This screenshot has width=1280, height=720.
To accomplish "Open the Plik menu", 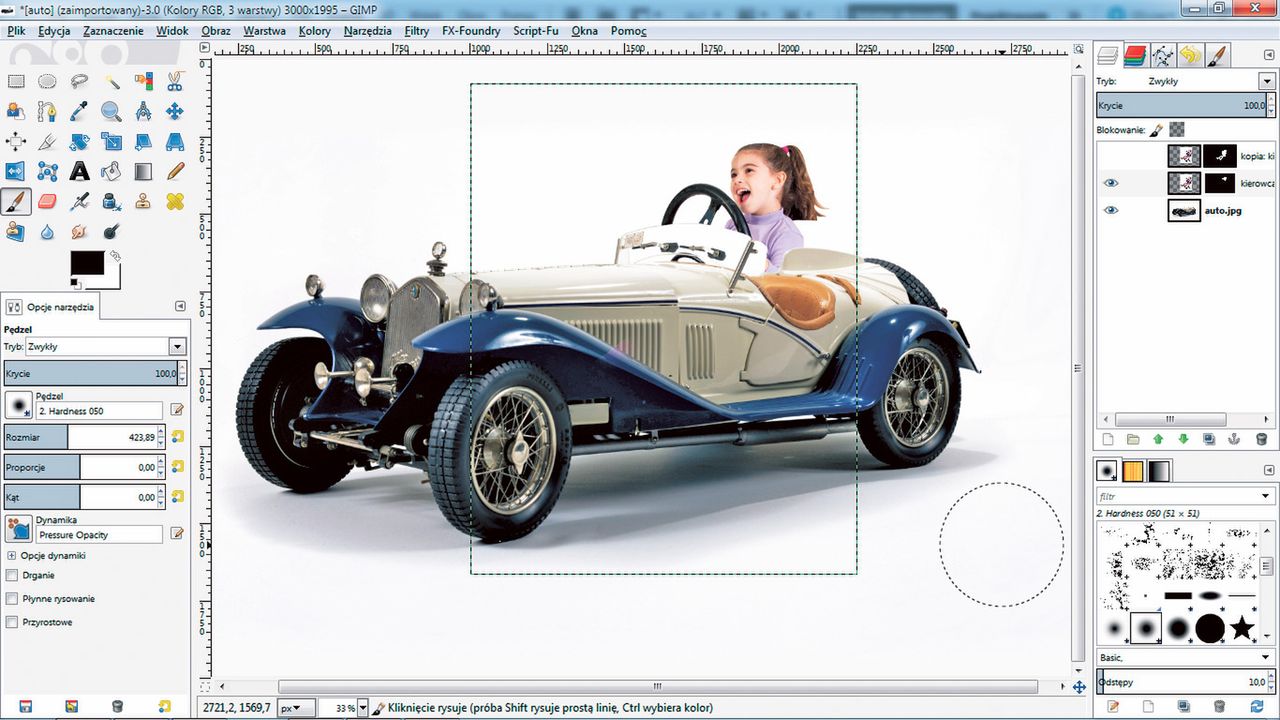I will (16, 31).
